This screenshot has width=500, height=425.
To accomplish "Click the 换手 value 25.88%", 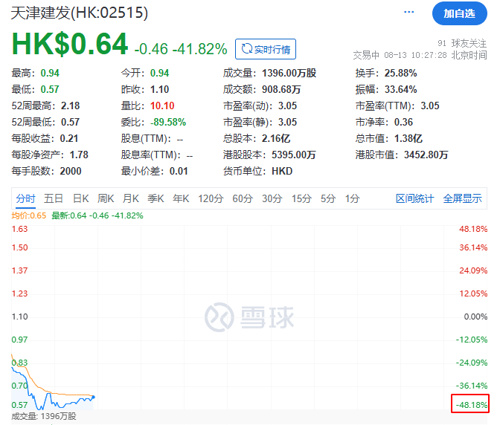I will pos(401,73).
